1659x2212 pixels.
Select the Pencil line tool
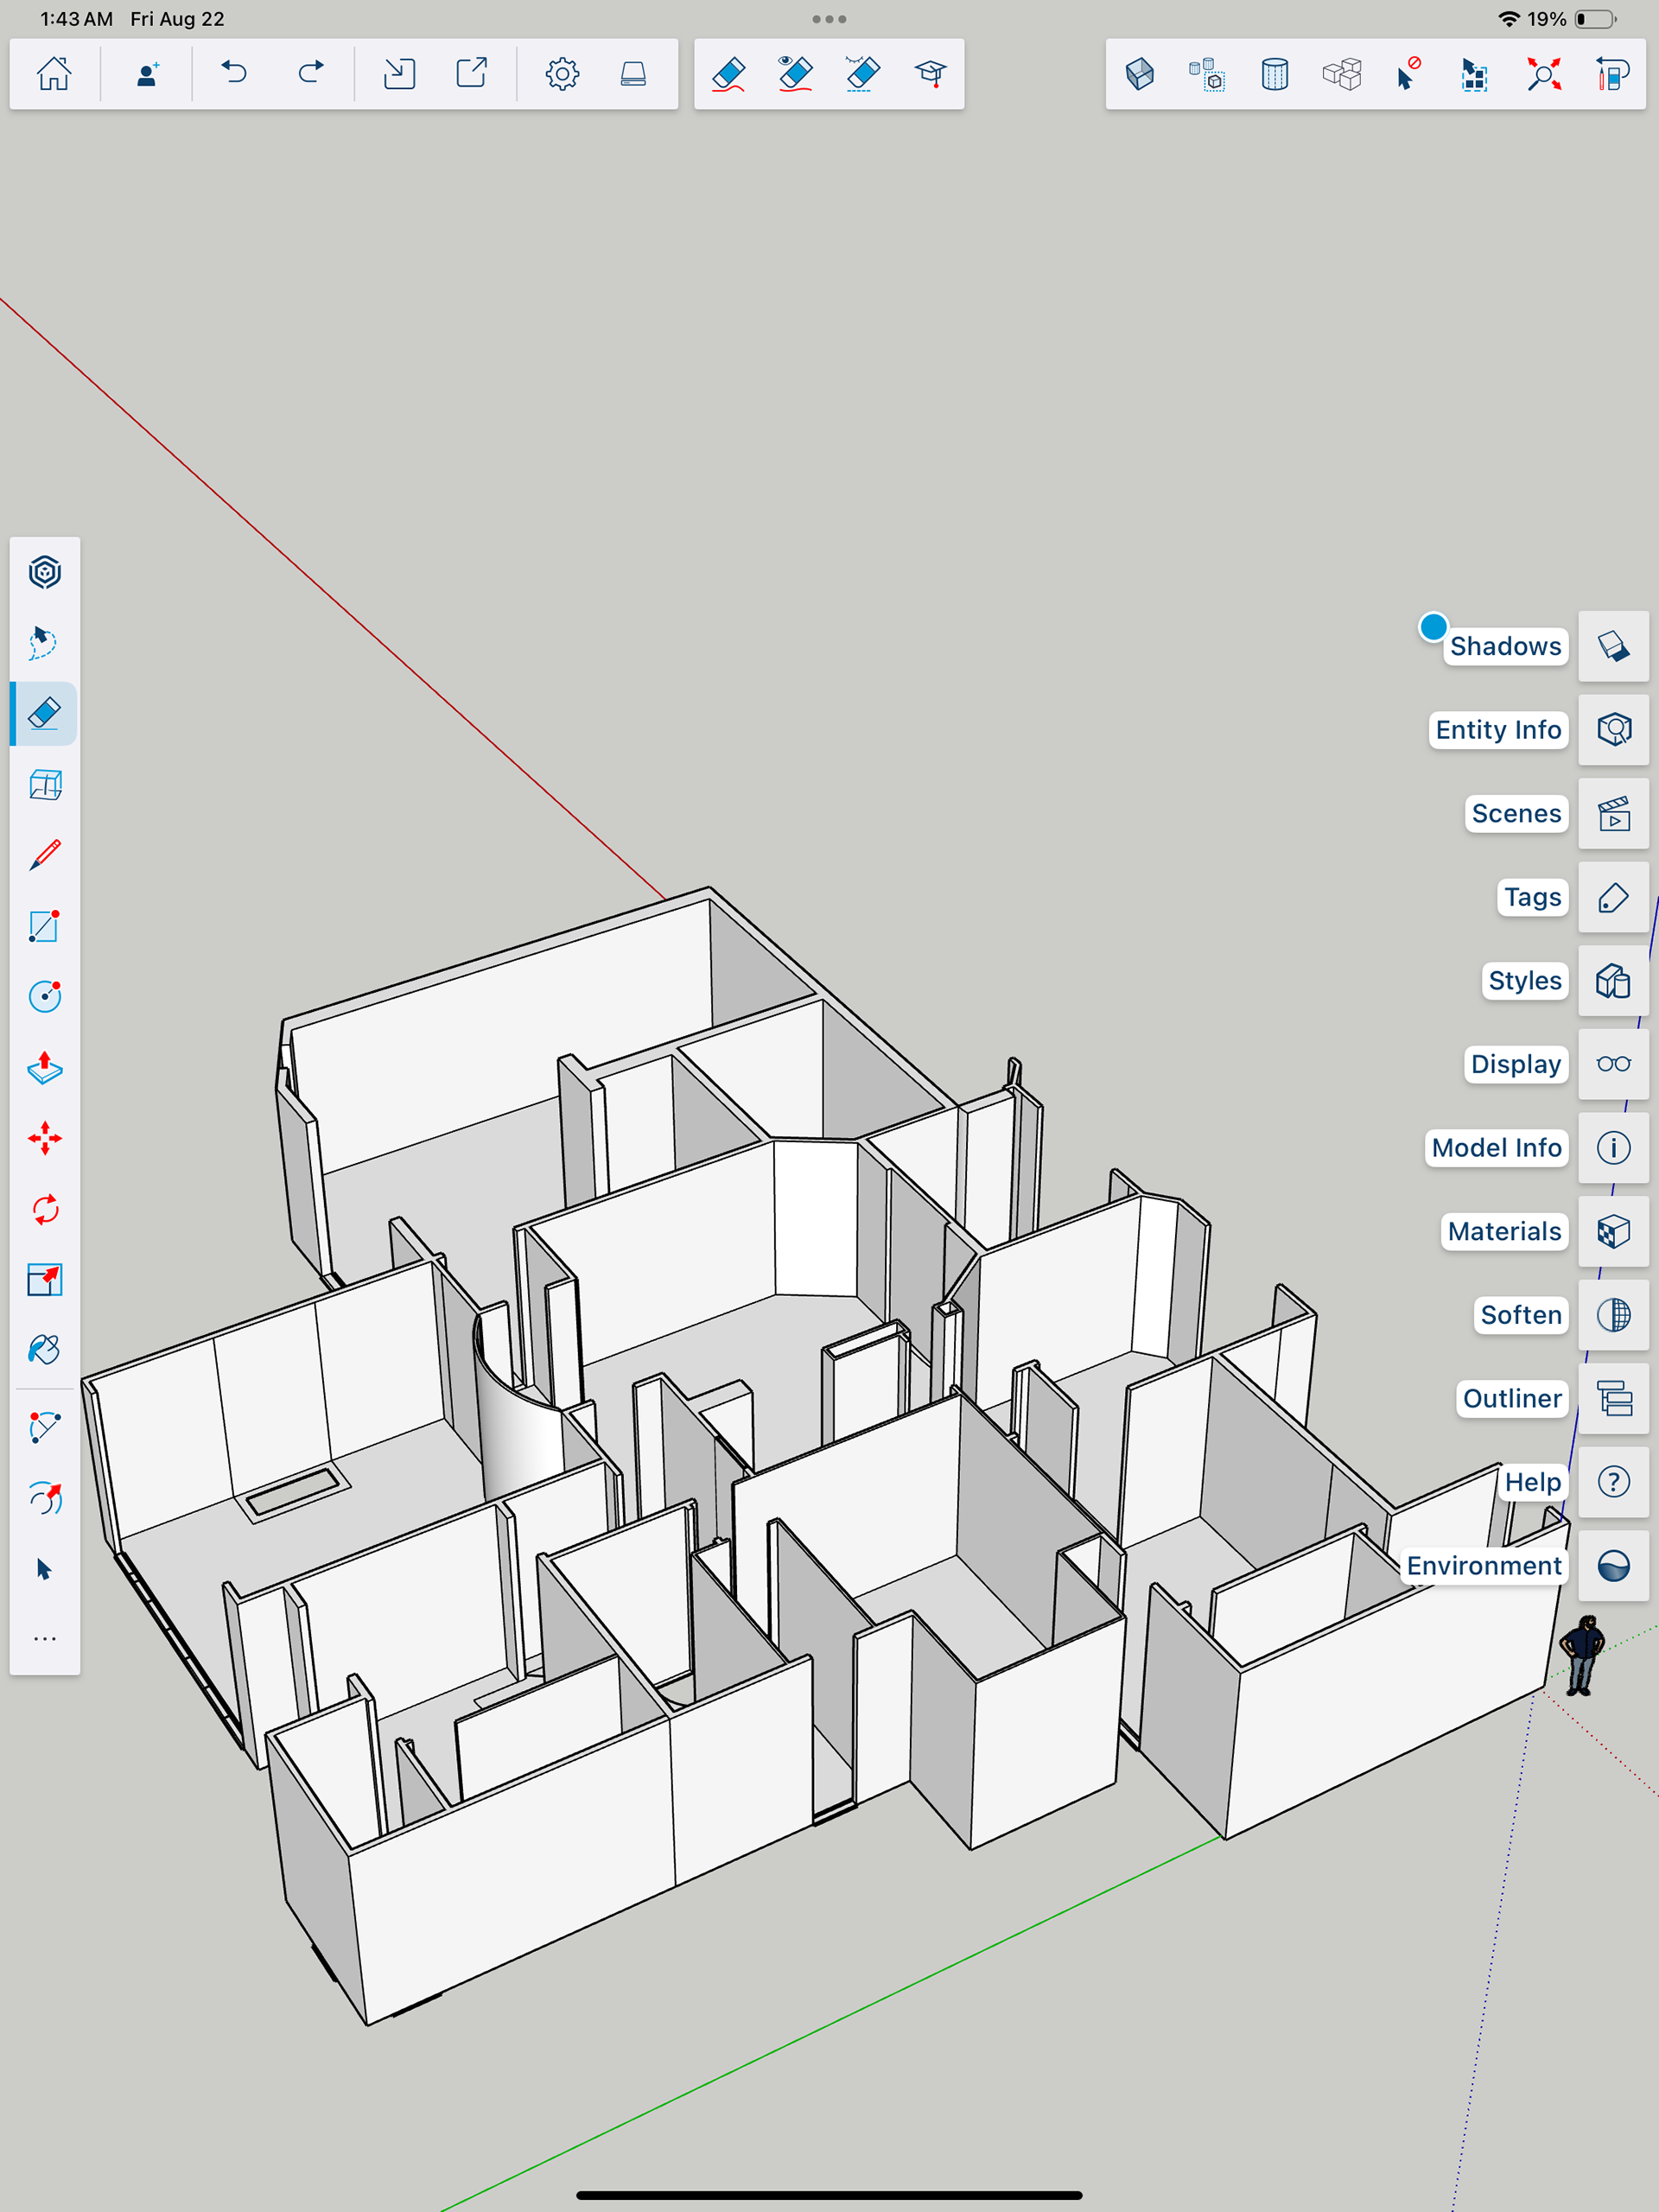[x=45, y=855]
